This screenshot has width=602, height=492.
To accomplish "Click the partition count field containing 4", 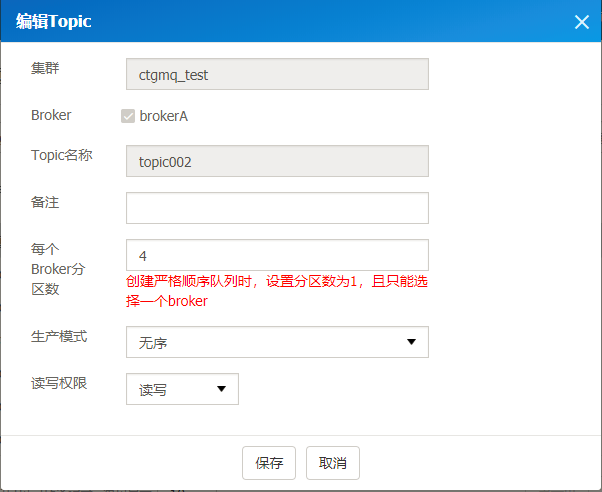I will 277,255.
